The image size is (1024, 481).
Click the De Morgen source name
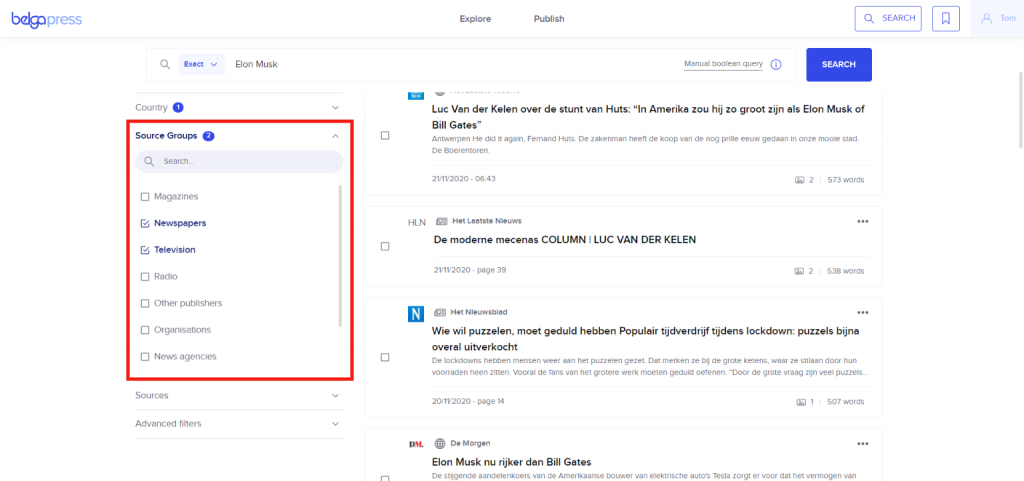point(470,444)
